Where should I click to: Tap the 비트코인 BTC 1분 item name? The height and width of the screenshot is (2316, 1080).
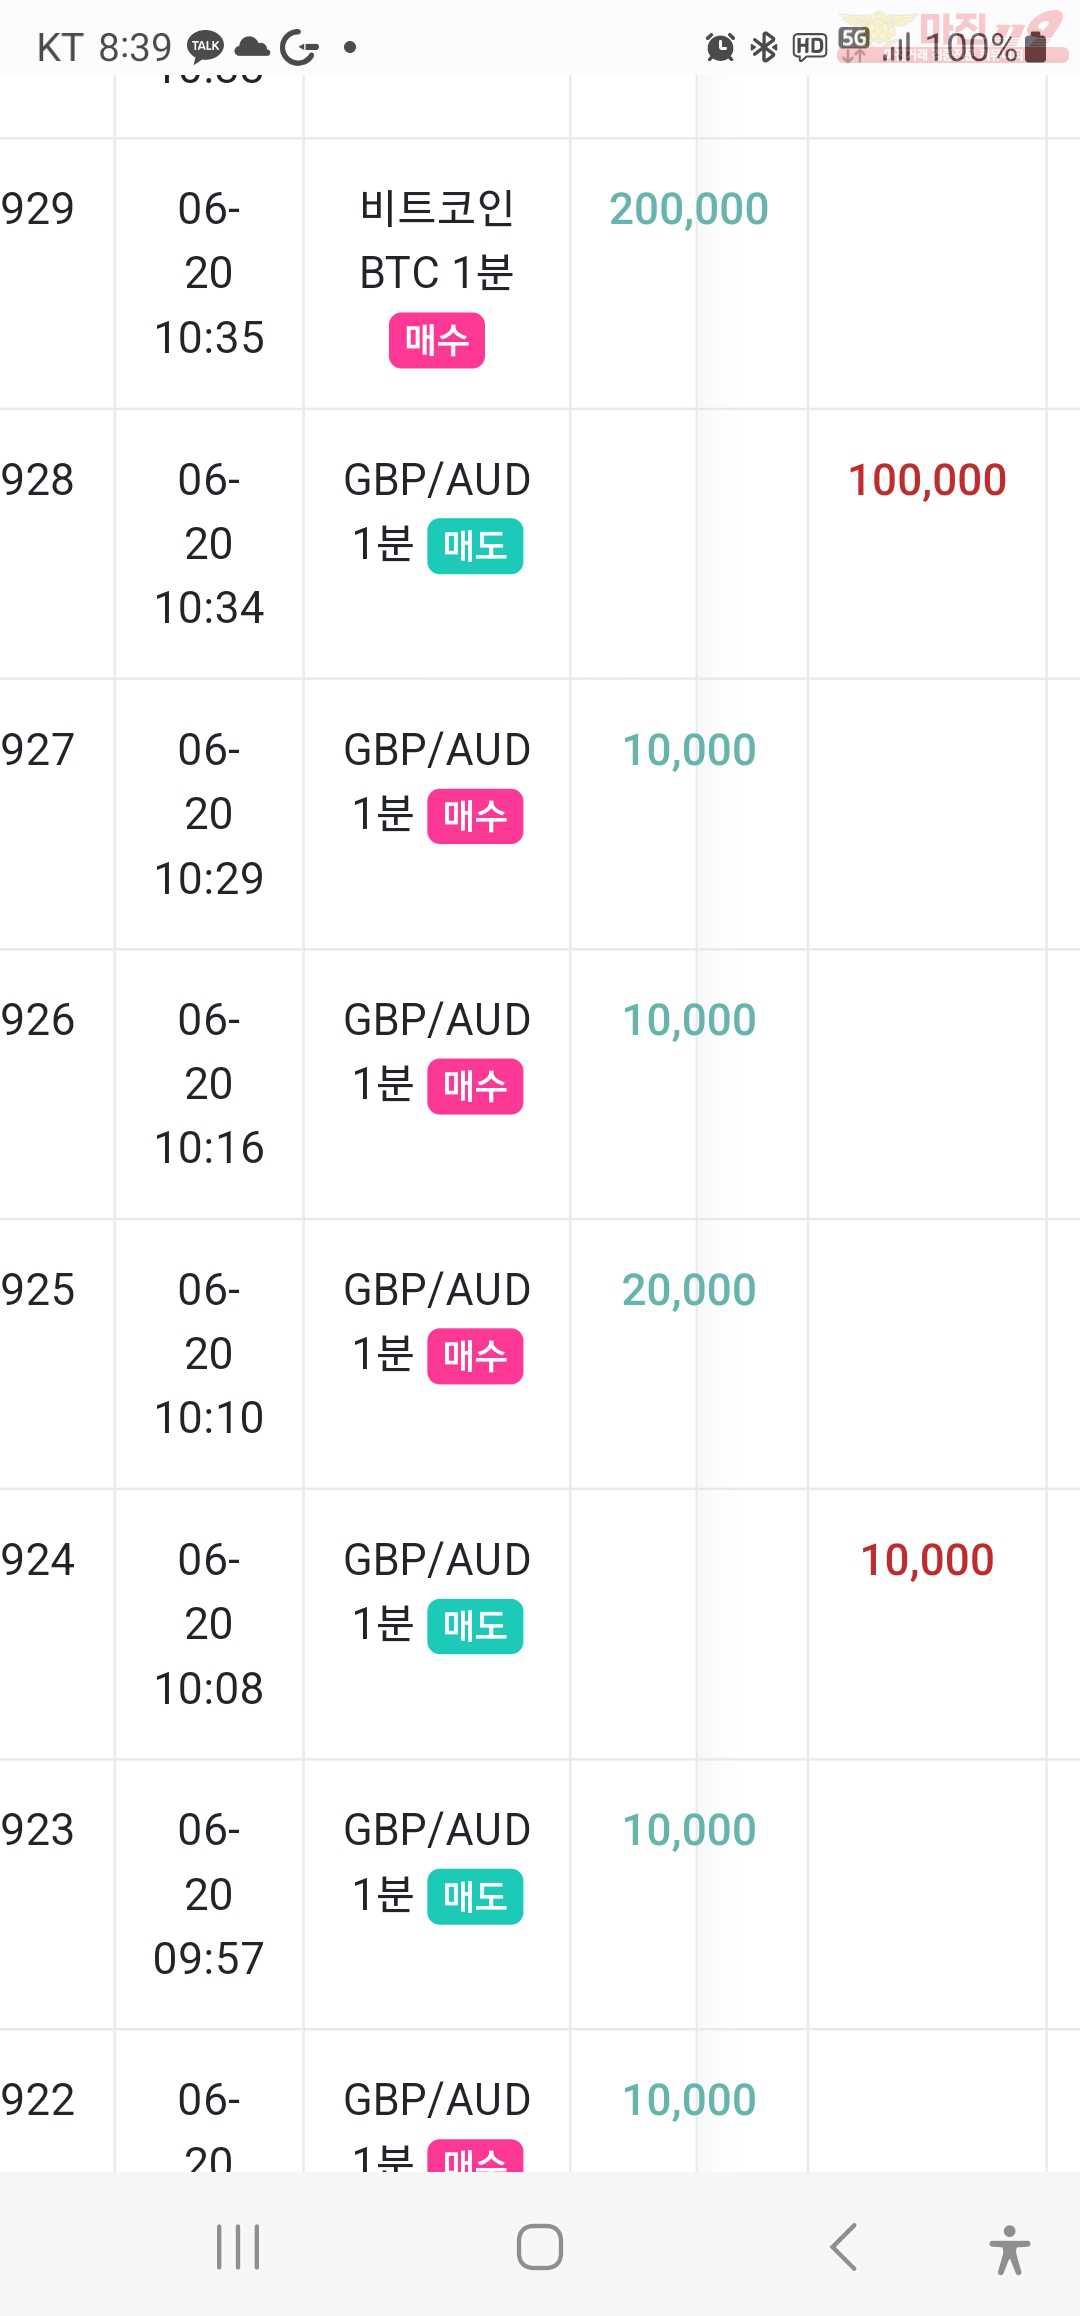point(437,240)
